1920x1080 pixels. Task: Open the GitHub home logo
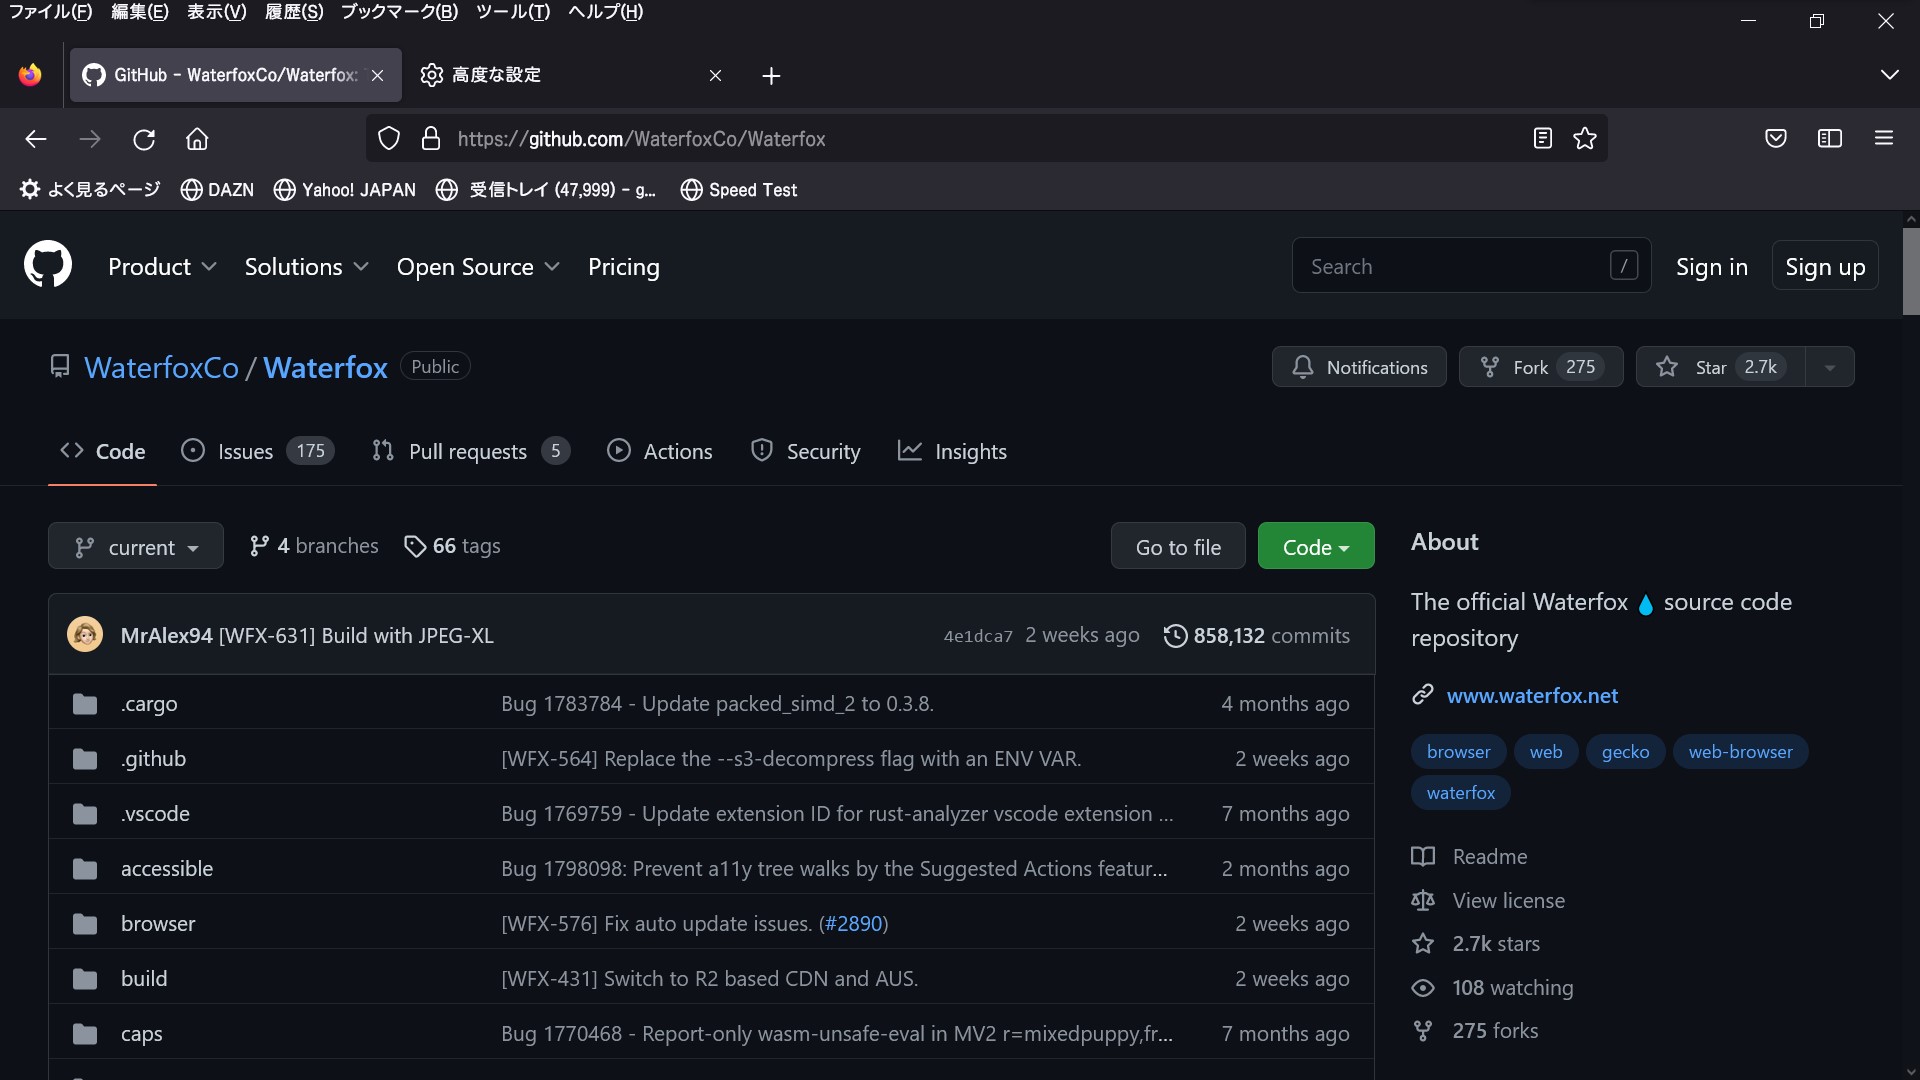pyautogui.click(x=47, y=264)
